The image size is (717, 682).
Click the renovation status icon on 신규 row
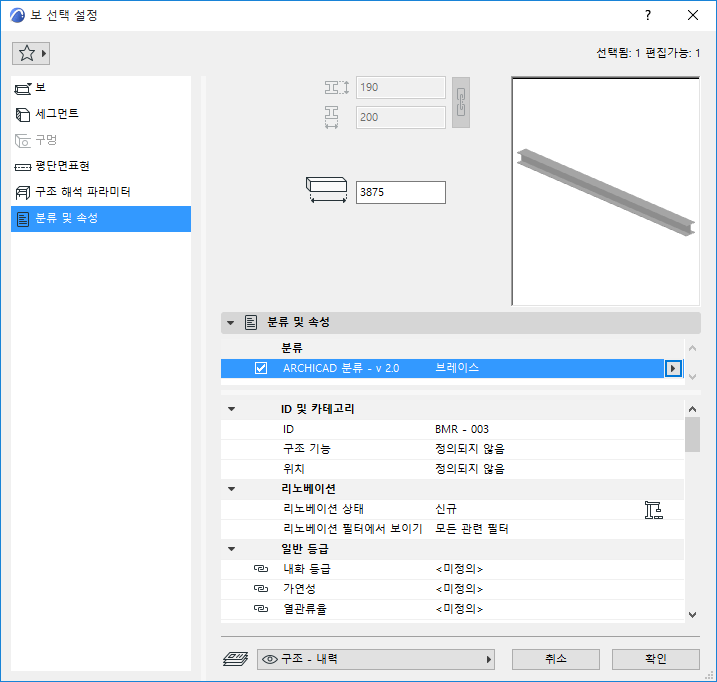654,510
